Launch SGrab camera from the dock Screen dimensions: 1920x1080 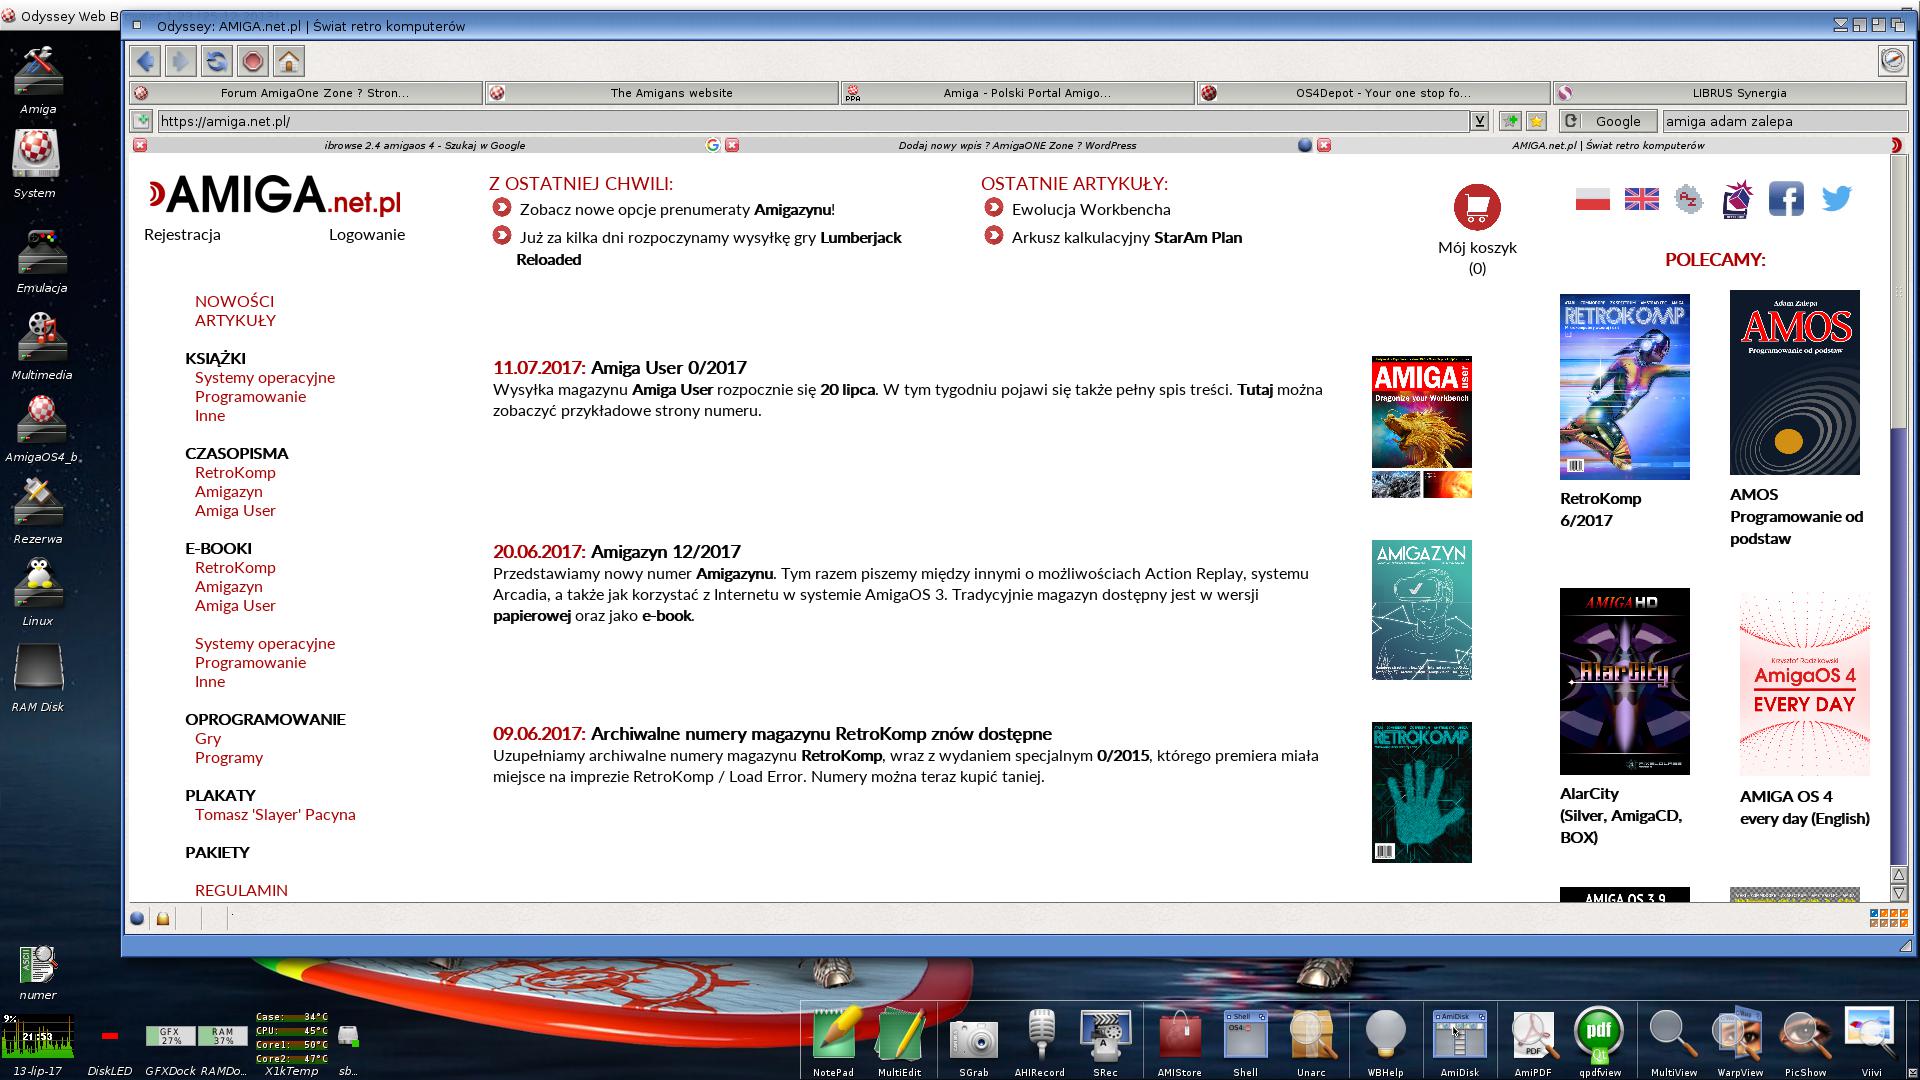pos(973,1040)
